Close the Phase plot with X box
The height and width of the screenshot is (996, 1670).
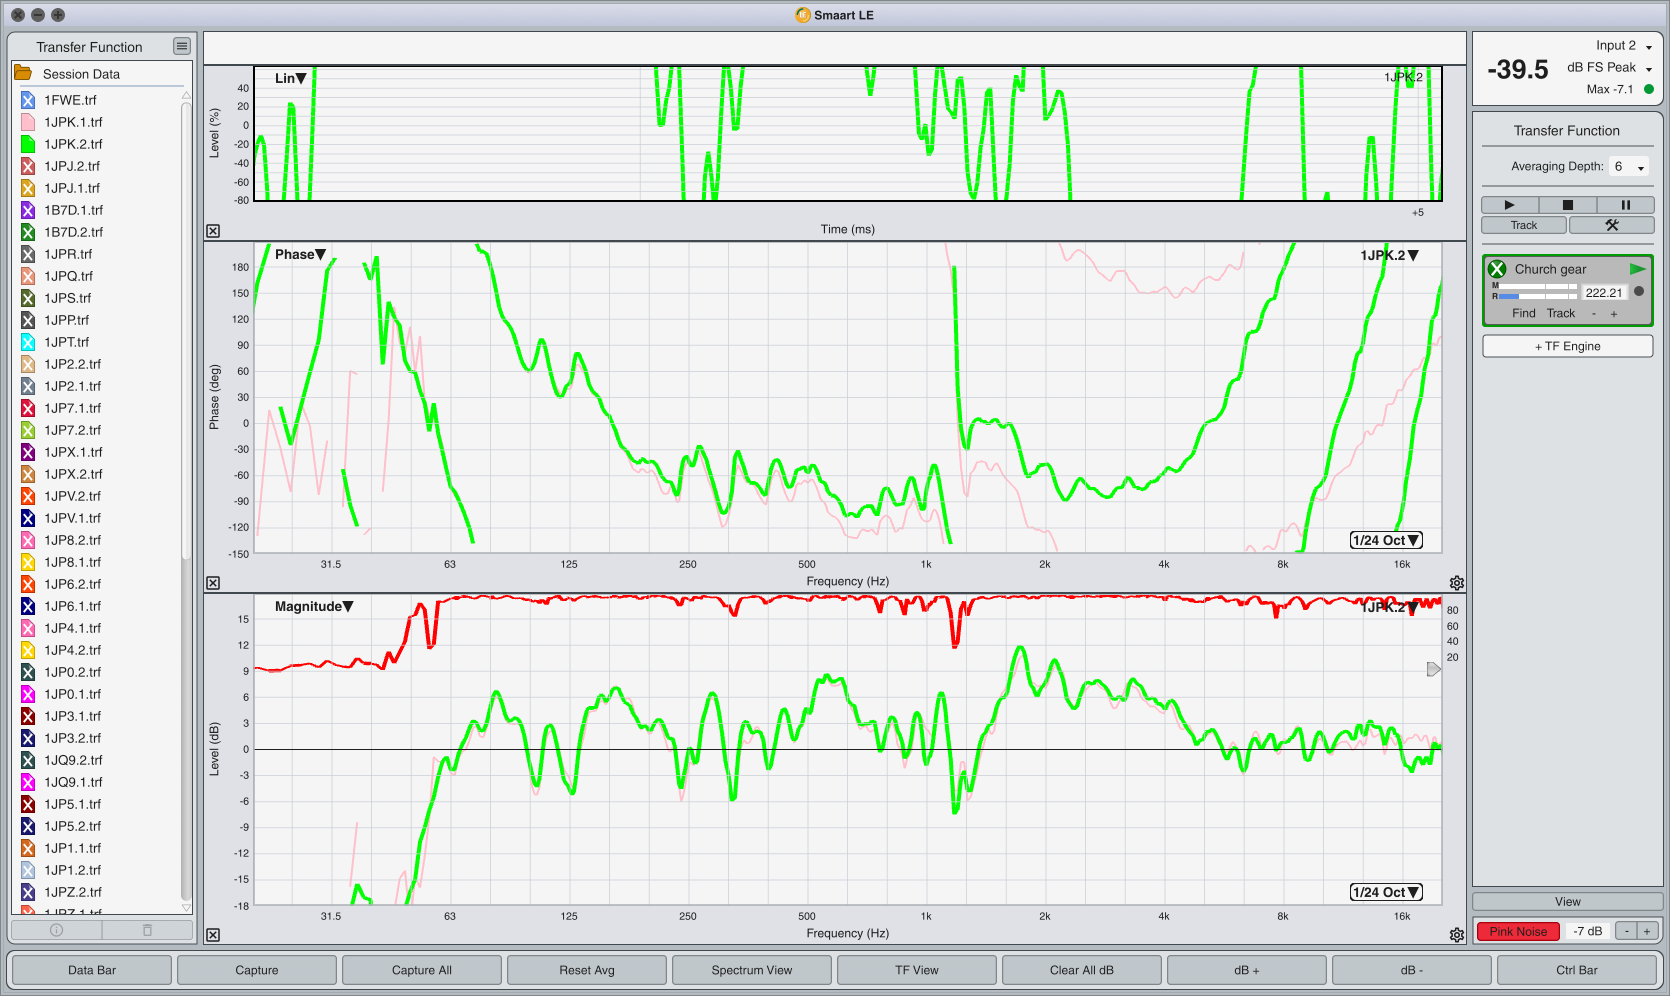[x=213, y=583]
